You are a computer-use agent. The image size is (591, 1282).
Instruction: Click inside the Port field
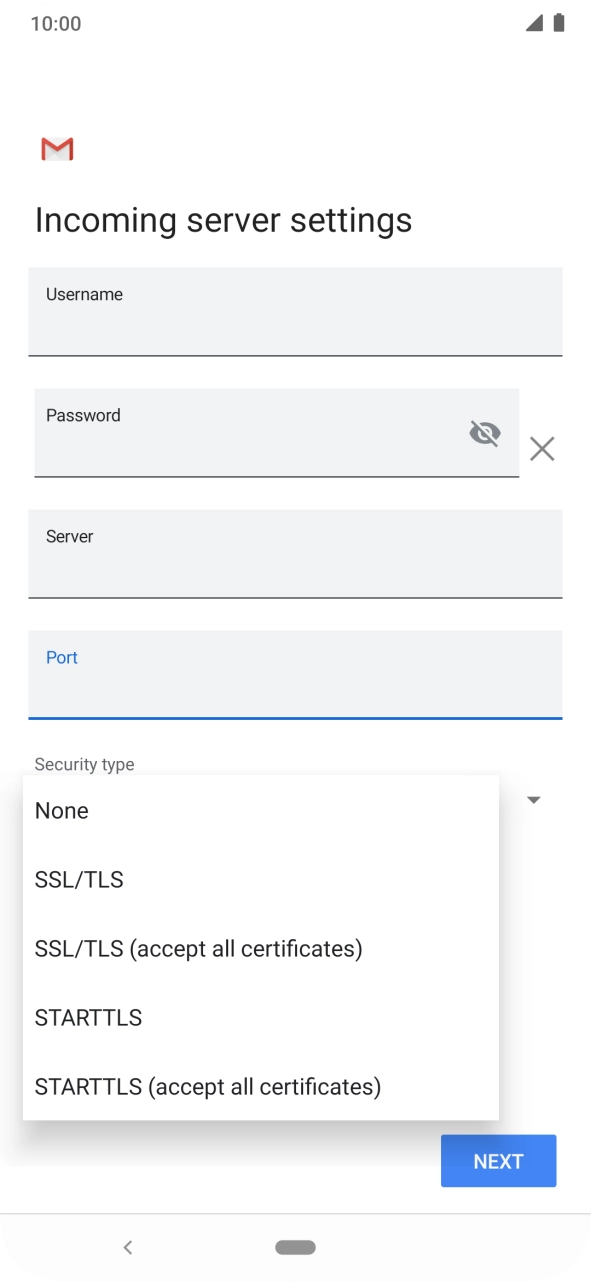pyautogui.click(x=295, y=674)
